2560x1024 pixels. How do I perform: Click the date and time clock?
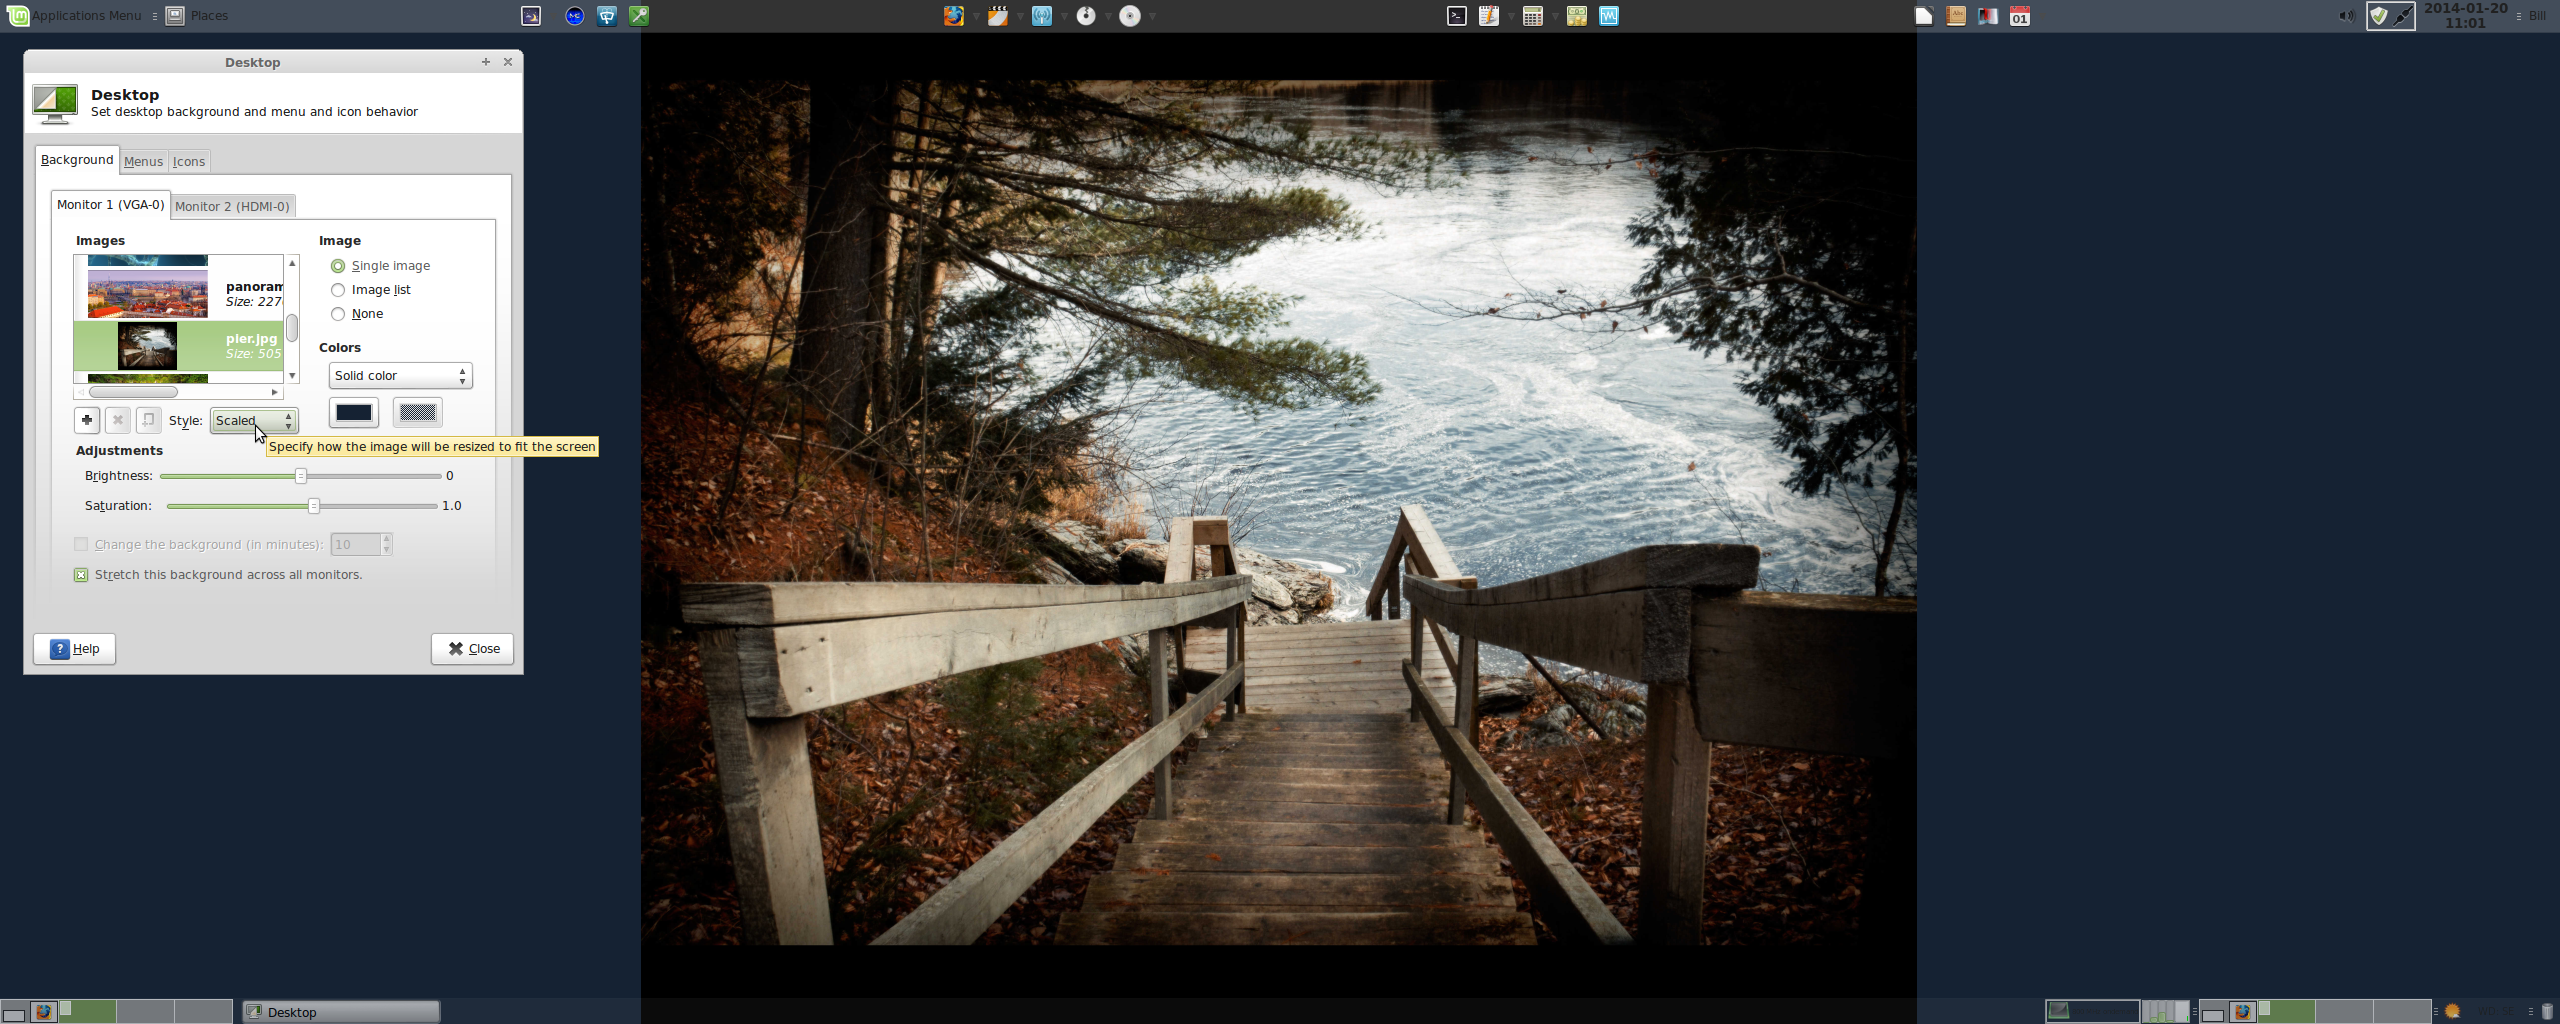(2465, 16)
